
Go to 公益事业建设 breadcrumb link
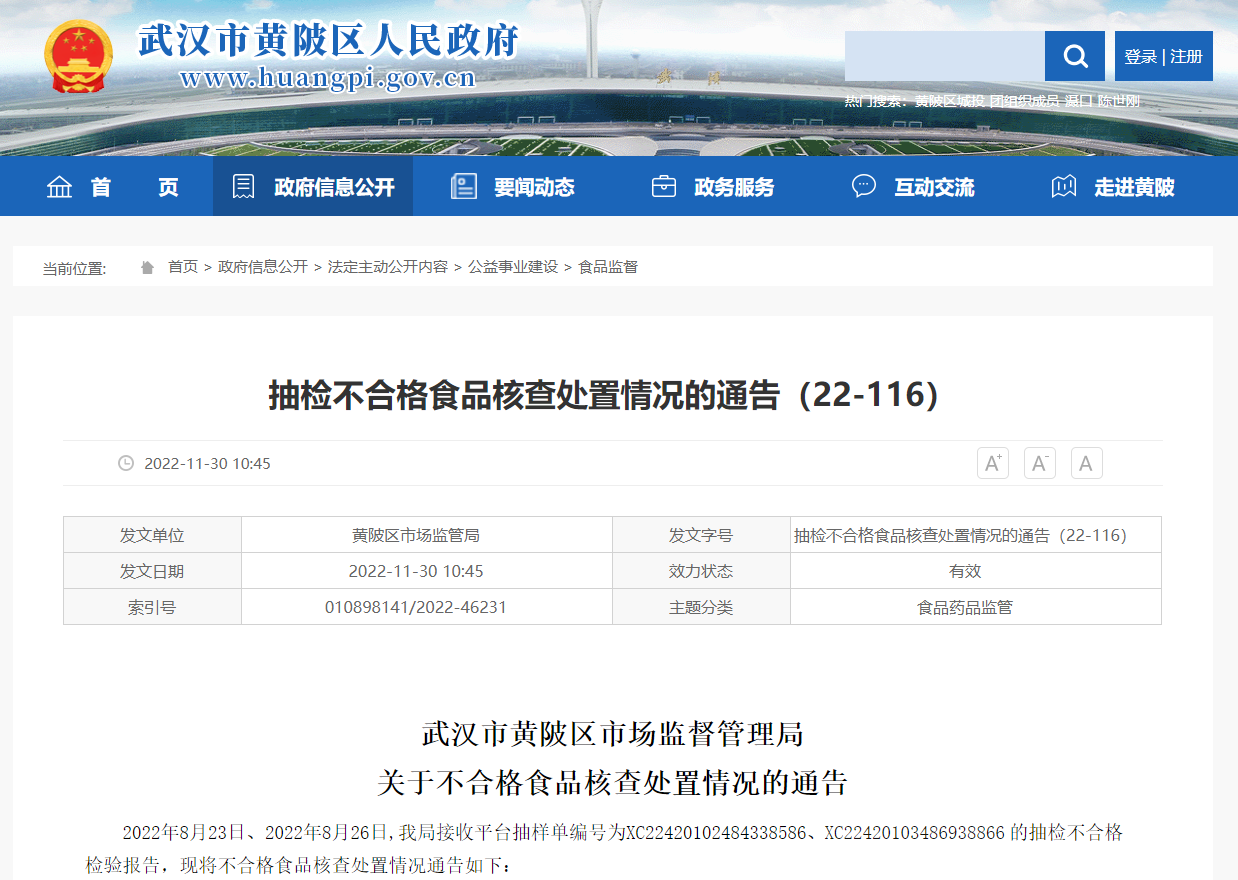click(x=513, y=267)
